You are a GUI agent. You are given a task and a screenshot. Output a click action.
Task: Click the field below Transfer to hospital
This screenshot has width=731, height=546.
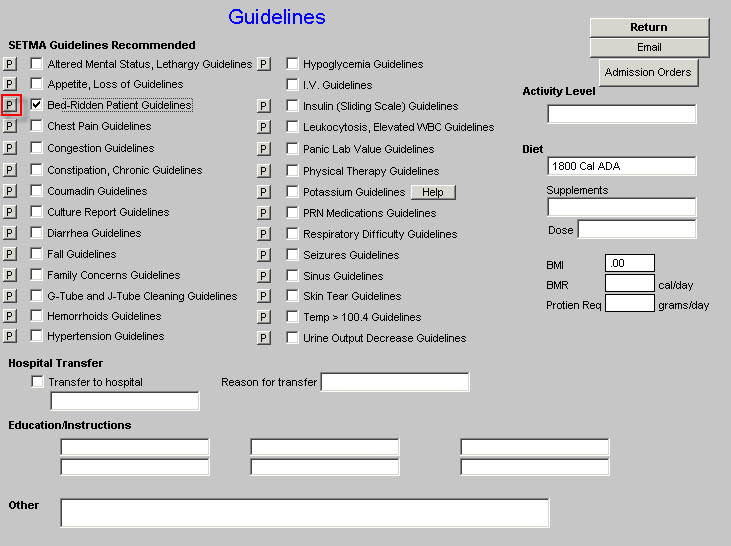[125, 401]
